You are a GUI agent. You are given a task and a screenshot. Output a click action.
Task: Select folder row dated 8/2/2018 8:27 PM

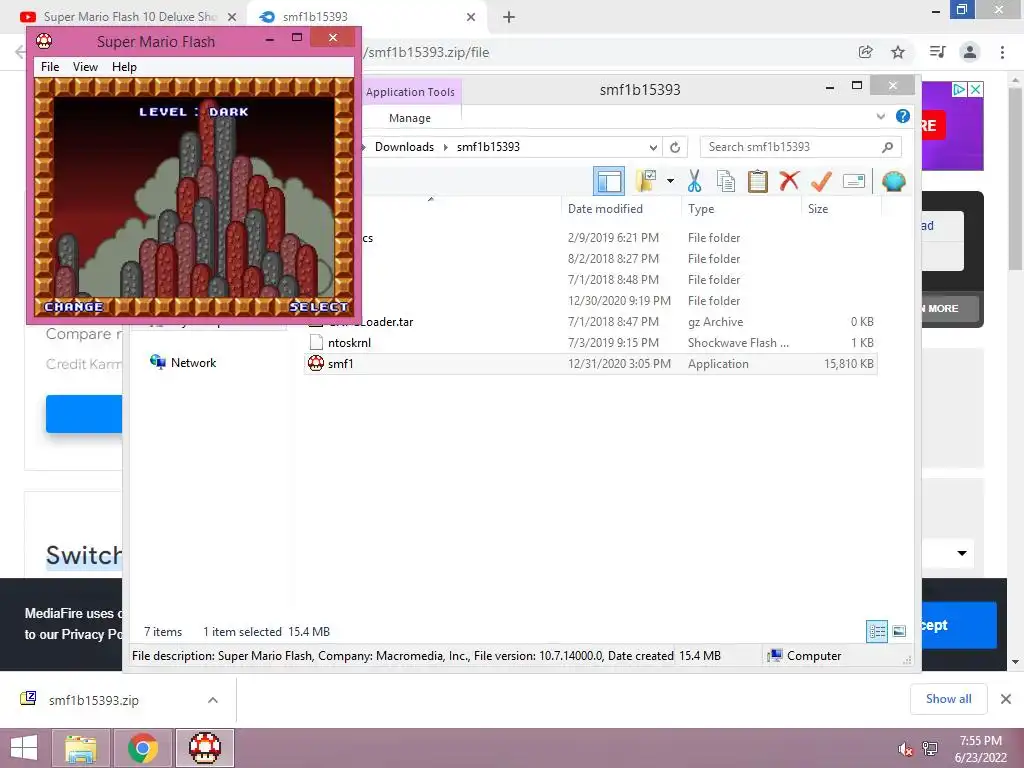[x=590, y=259]
